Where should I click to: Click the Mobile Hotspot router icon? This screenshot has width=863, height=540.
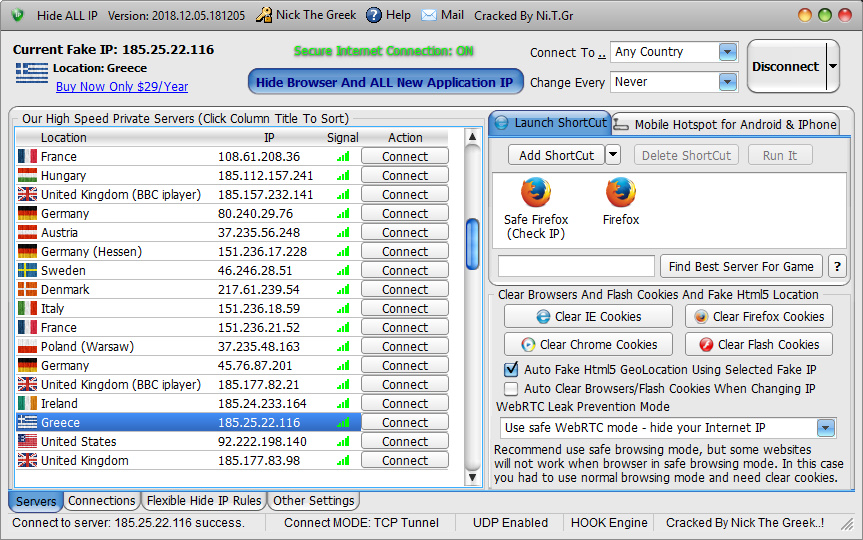[x=621, y=125]
